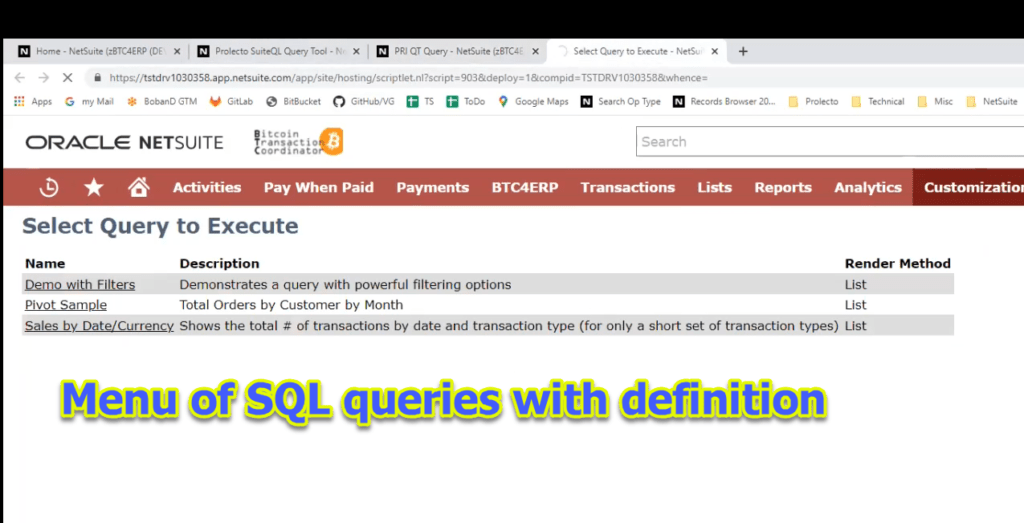Expand the Technical bookmark folder

[878, 101]
